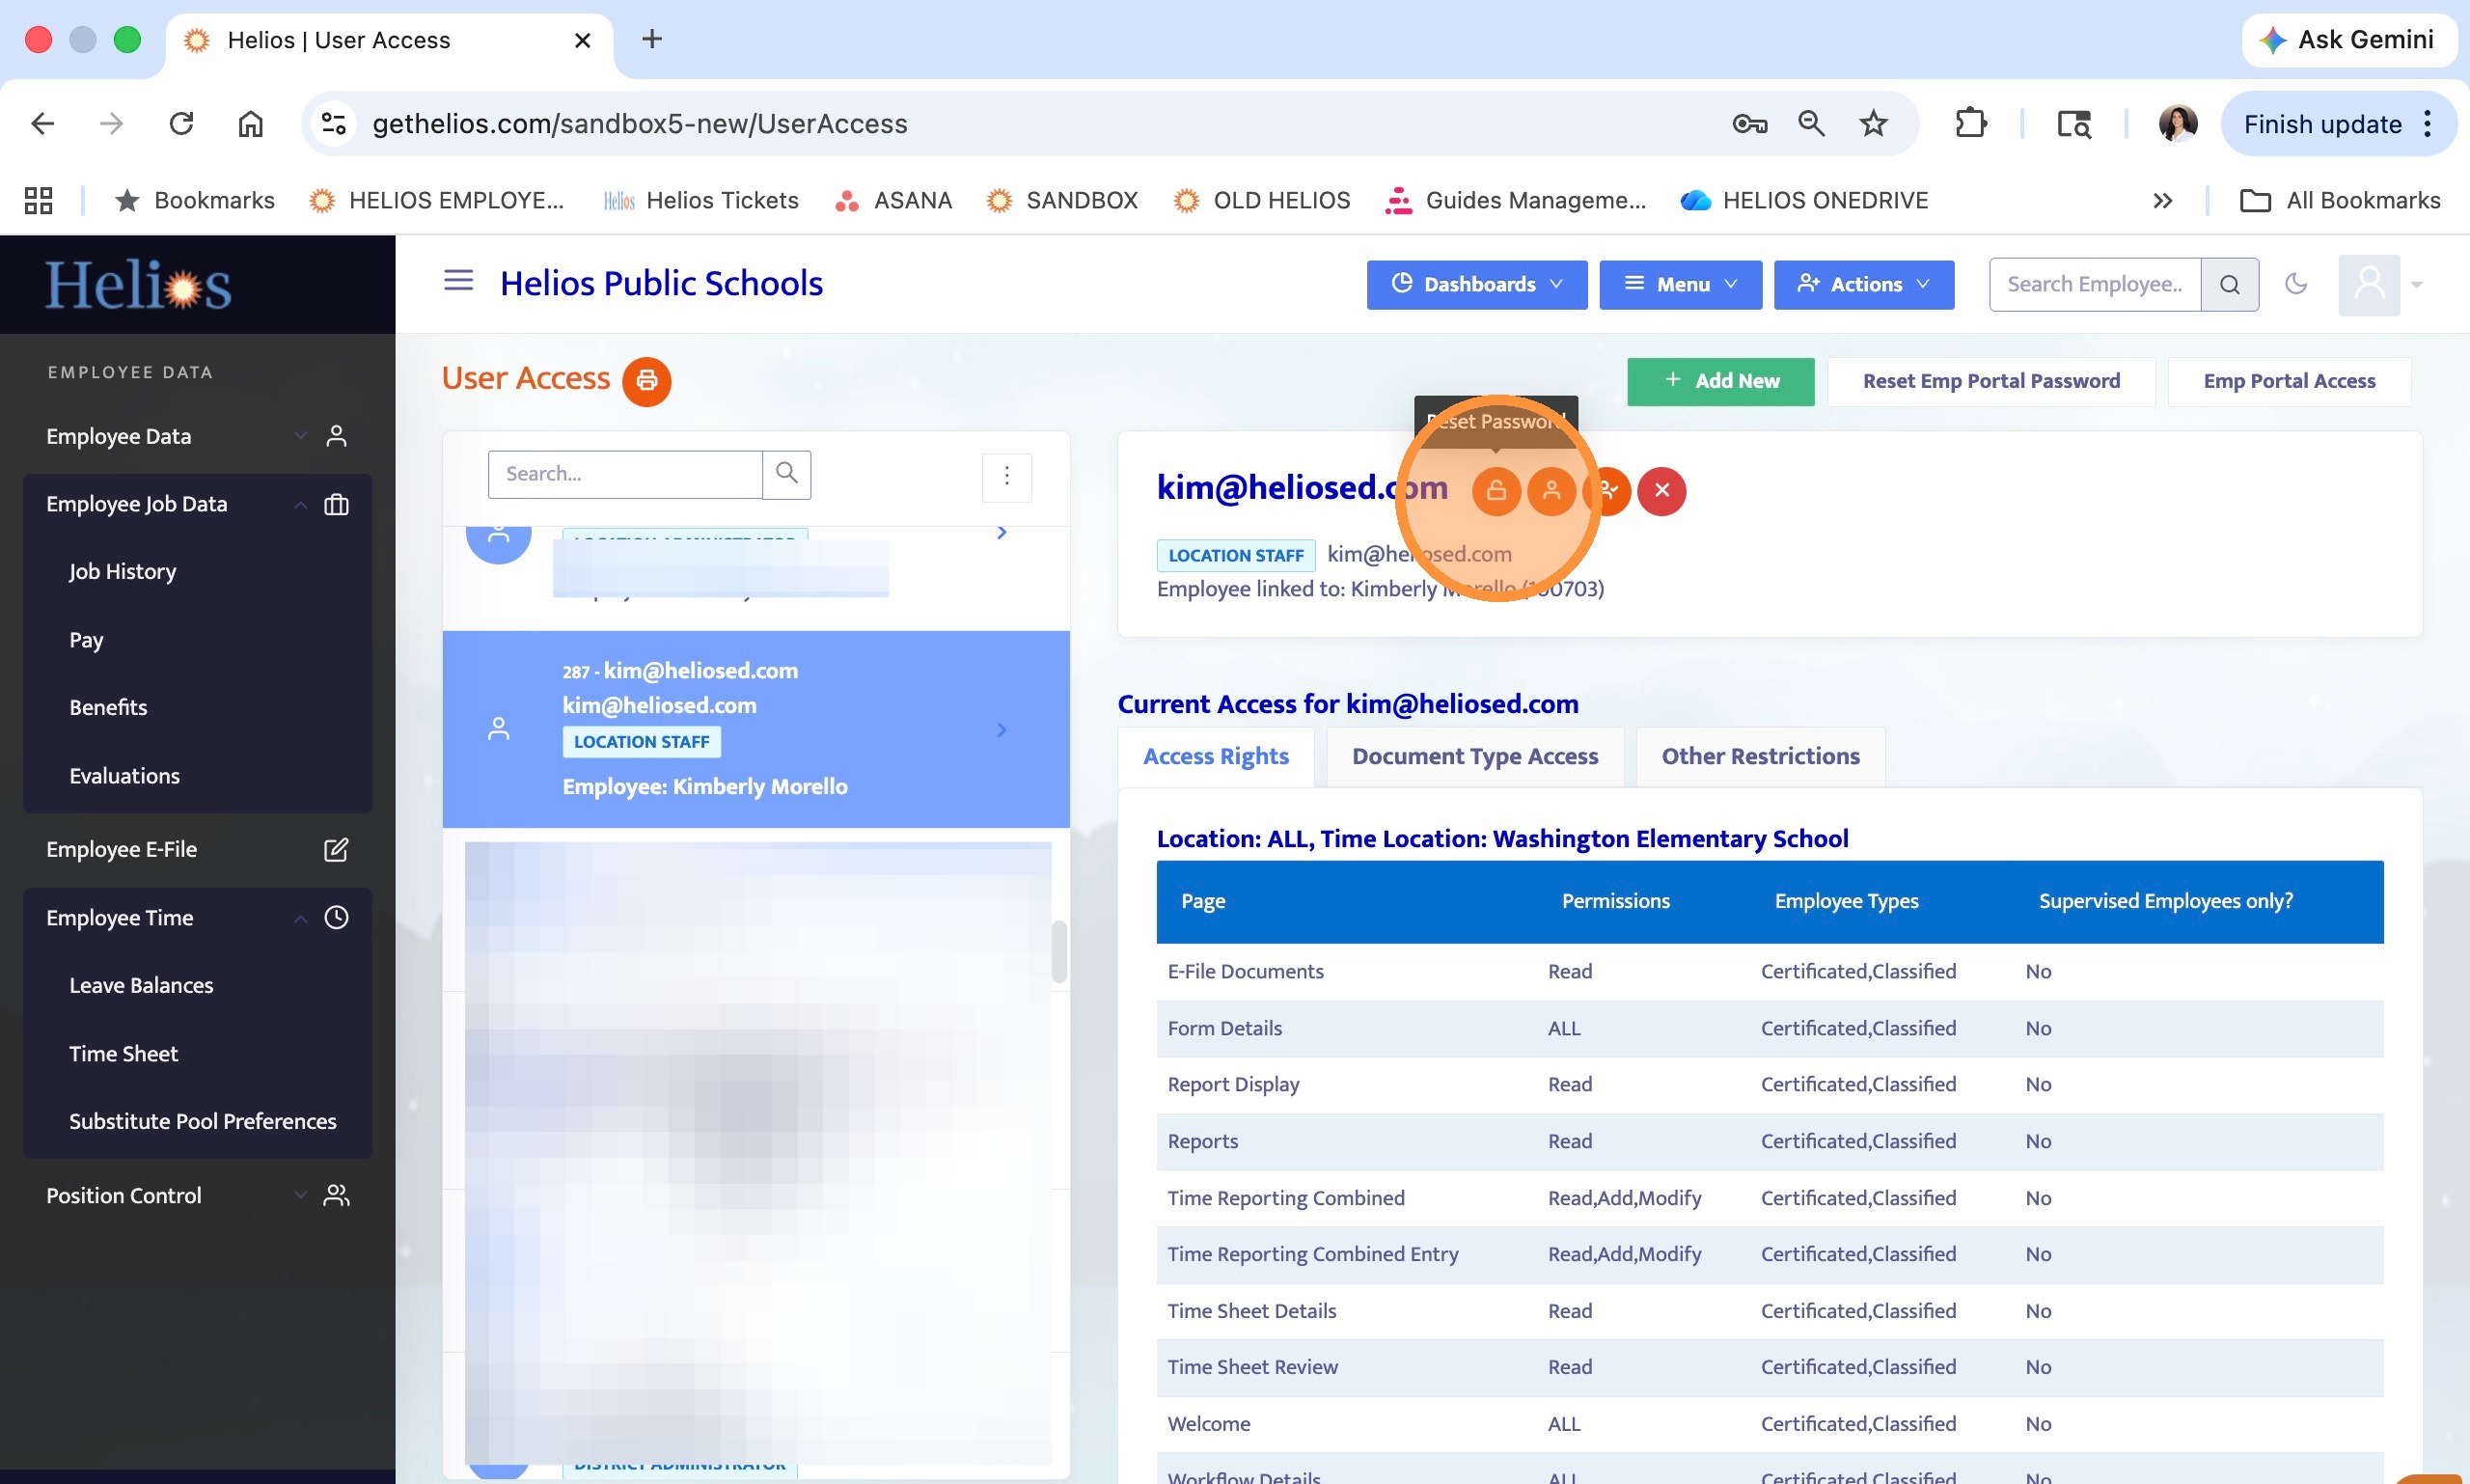Bookmark this page with the star icon
The image size is (2470, 1484).
pos(1873,124)
